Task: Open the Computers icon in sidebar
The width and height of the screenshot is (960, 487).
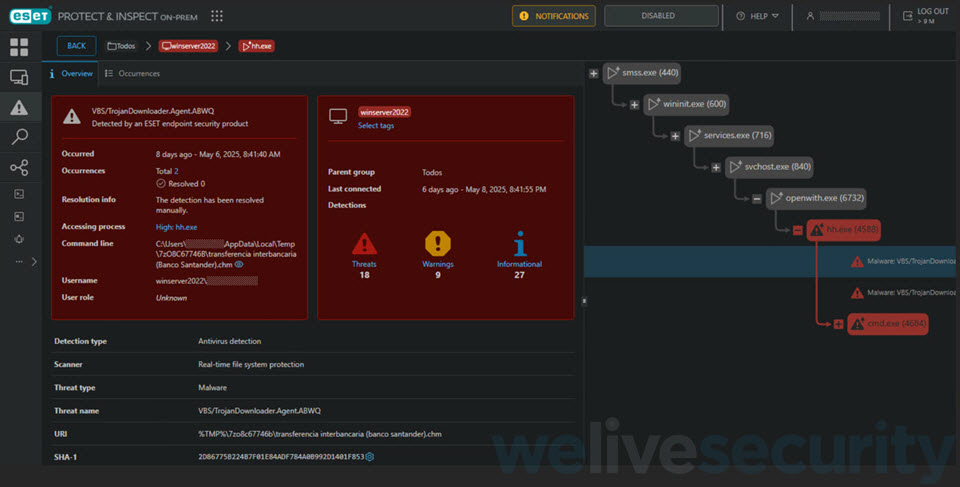Action: [x=19, y=77]
